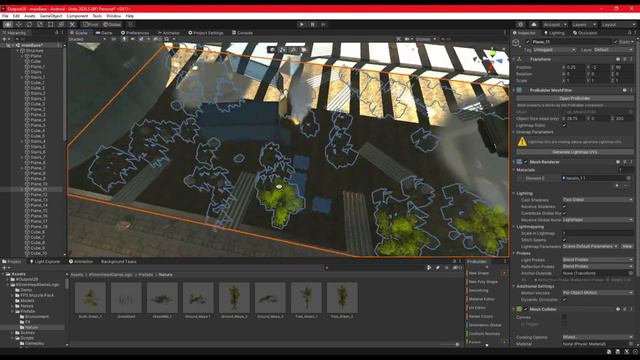The width and height of the screenshot is (640, 360).
Task: Open the Layer Default dropdown
Action: 613,50
